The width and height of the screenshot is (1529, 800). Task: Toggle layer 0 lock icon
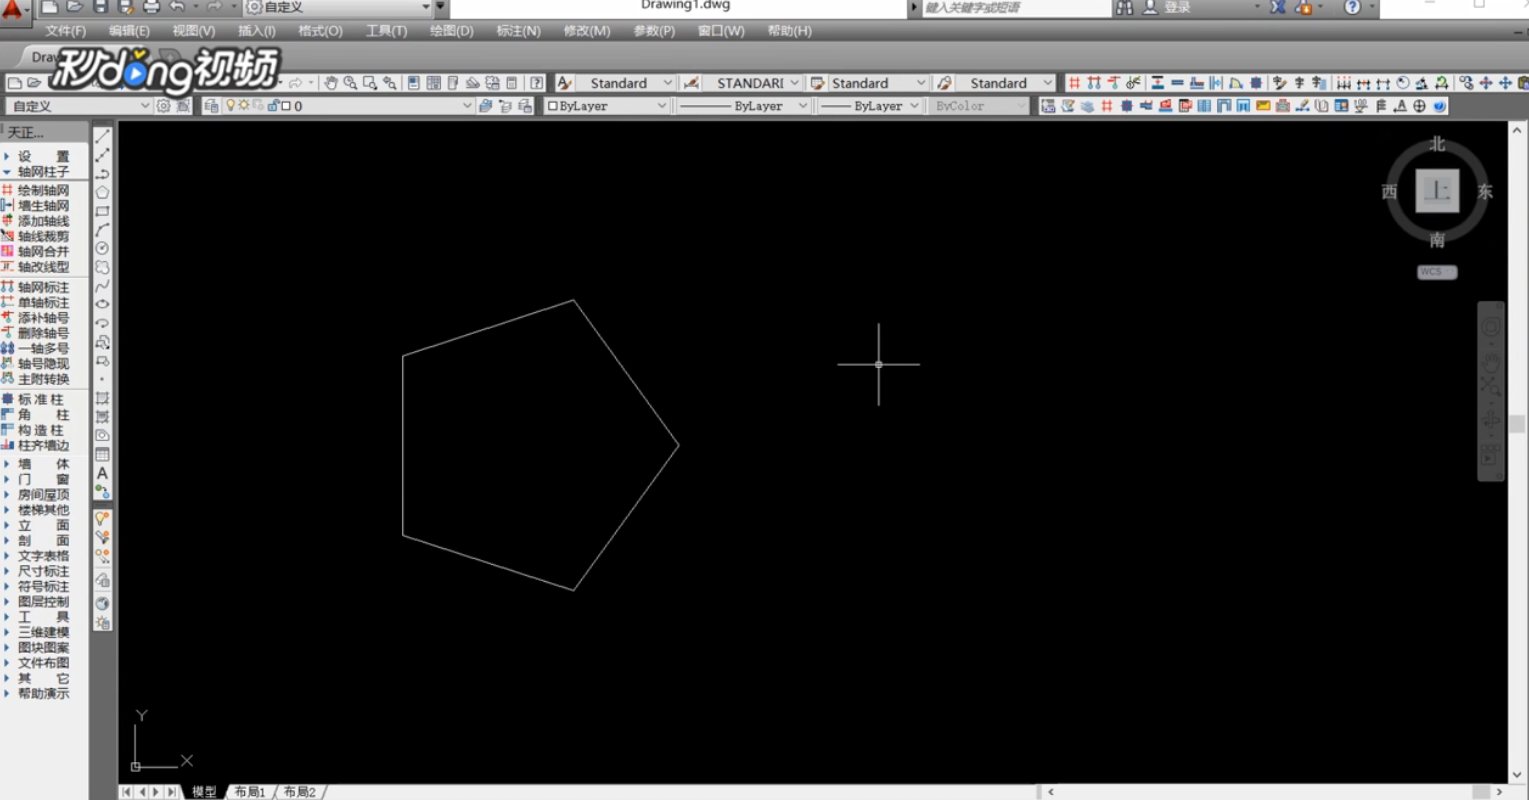point(272,105)
